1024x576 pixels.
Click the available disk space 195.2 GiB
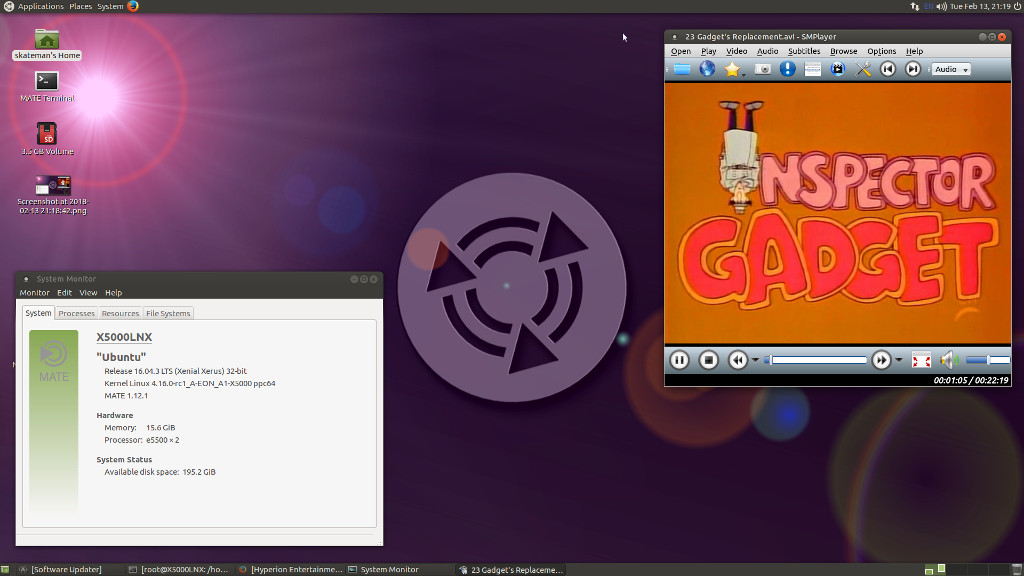tap(199, 472)
